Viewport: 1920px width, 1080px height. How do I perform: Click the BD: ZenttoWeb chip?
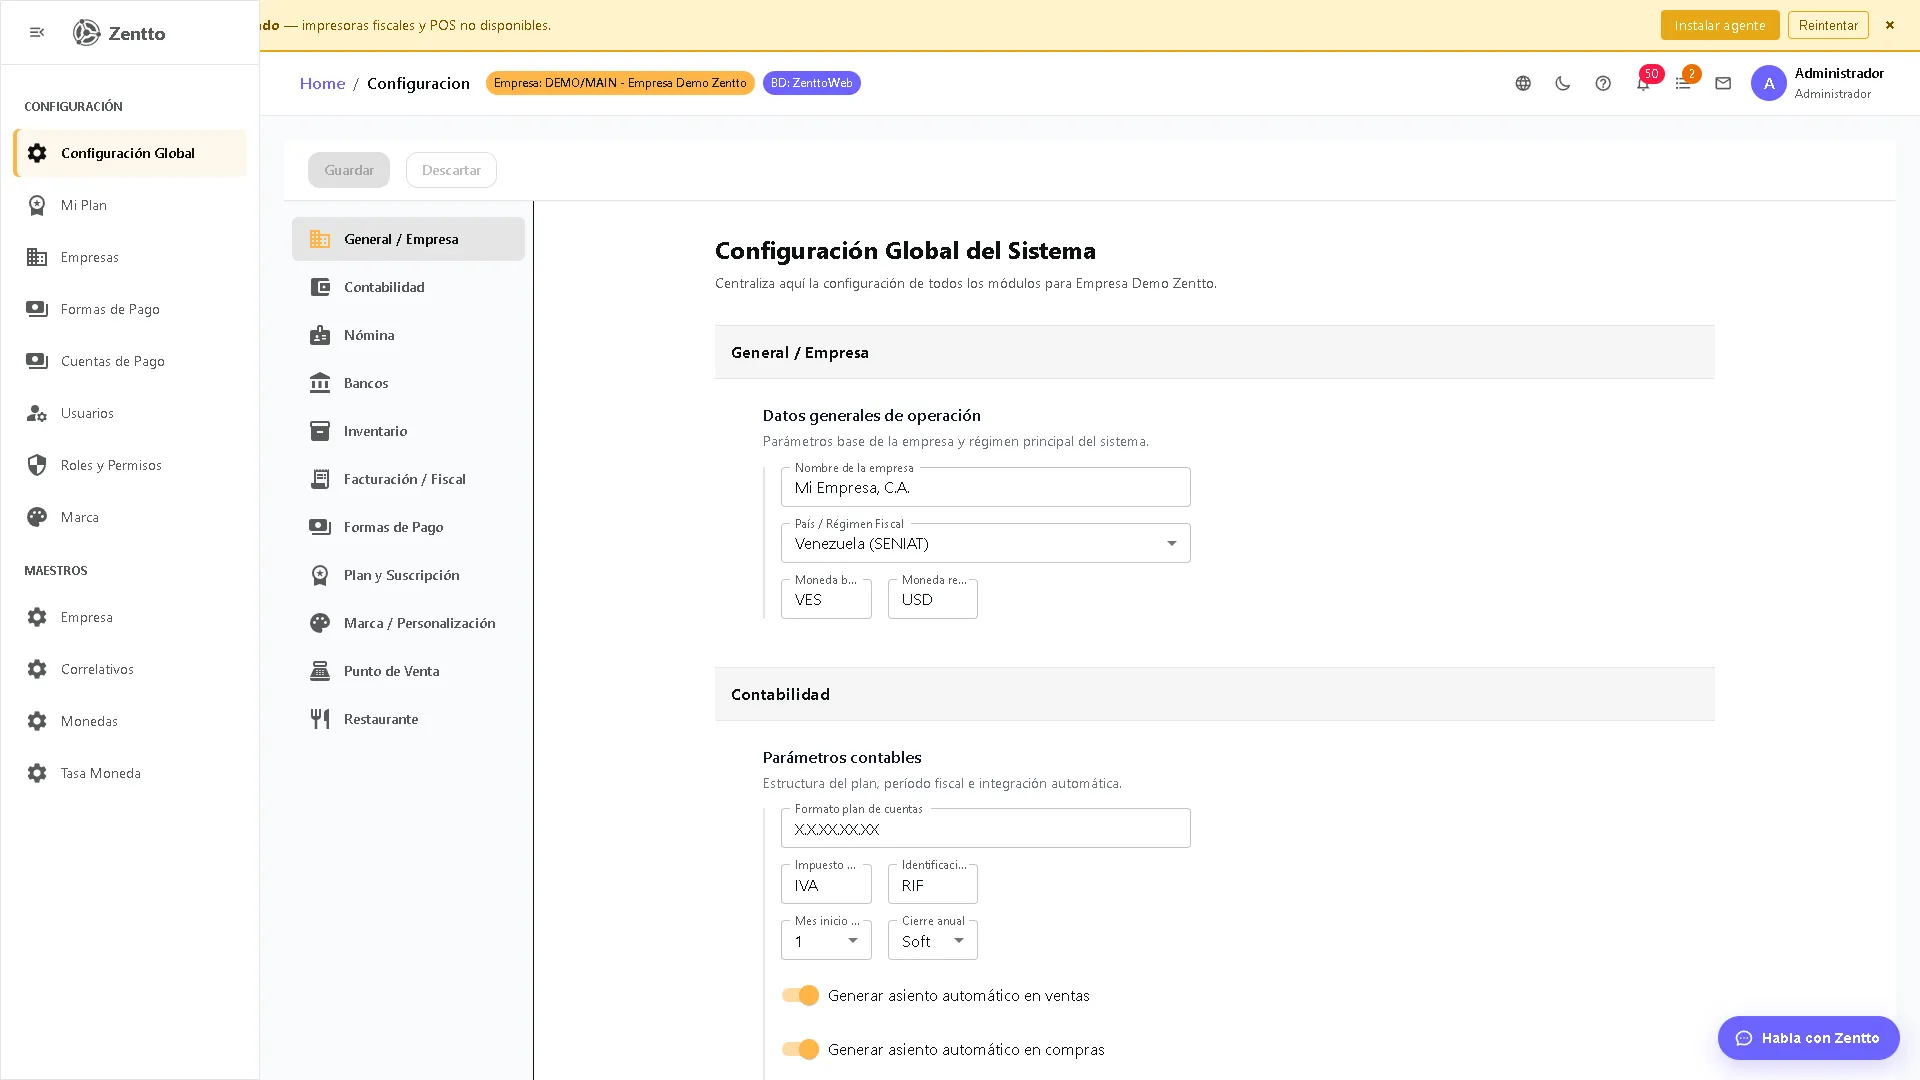(811, 83)
